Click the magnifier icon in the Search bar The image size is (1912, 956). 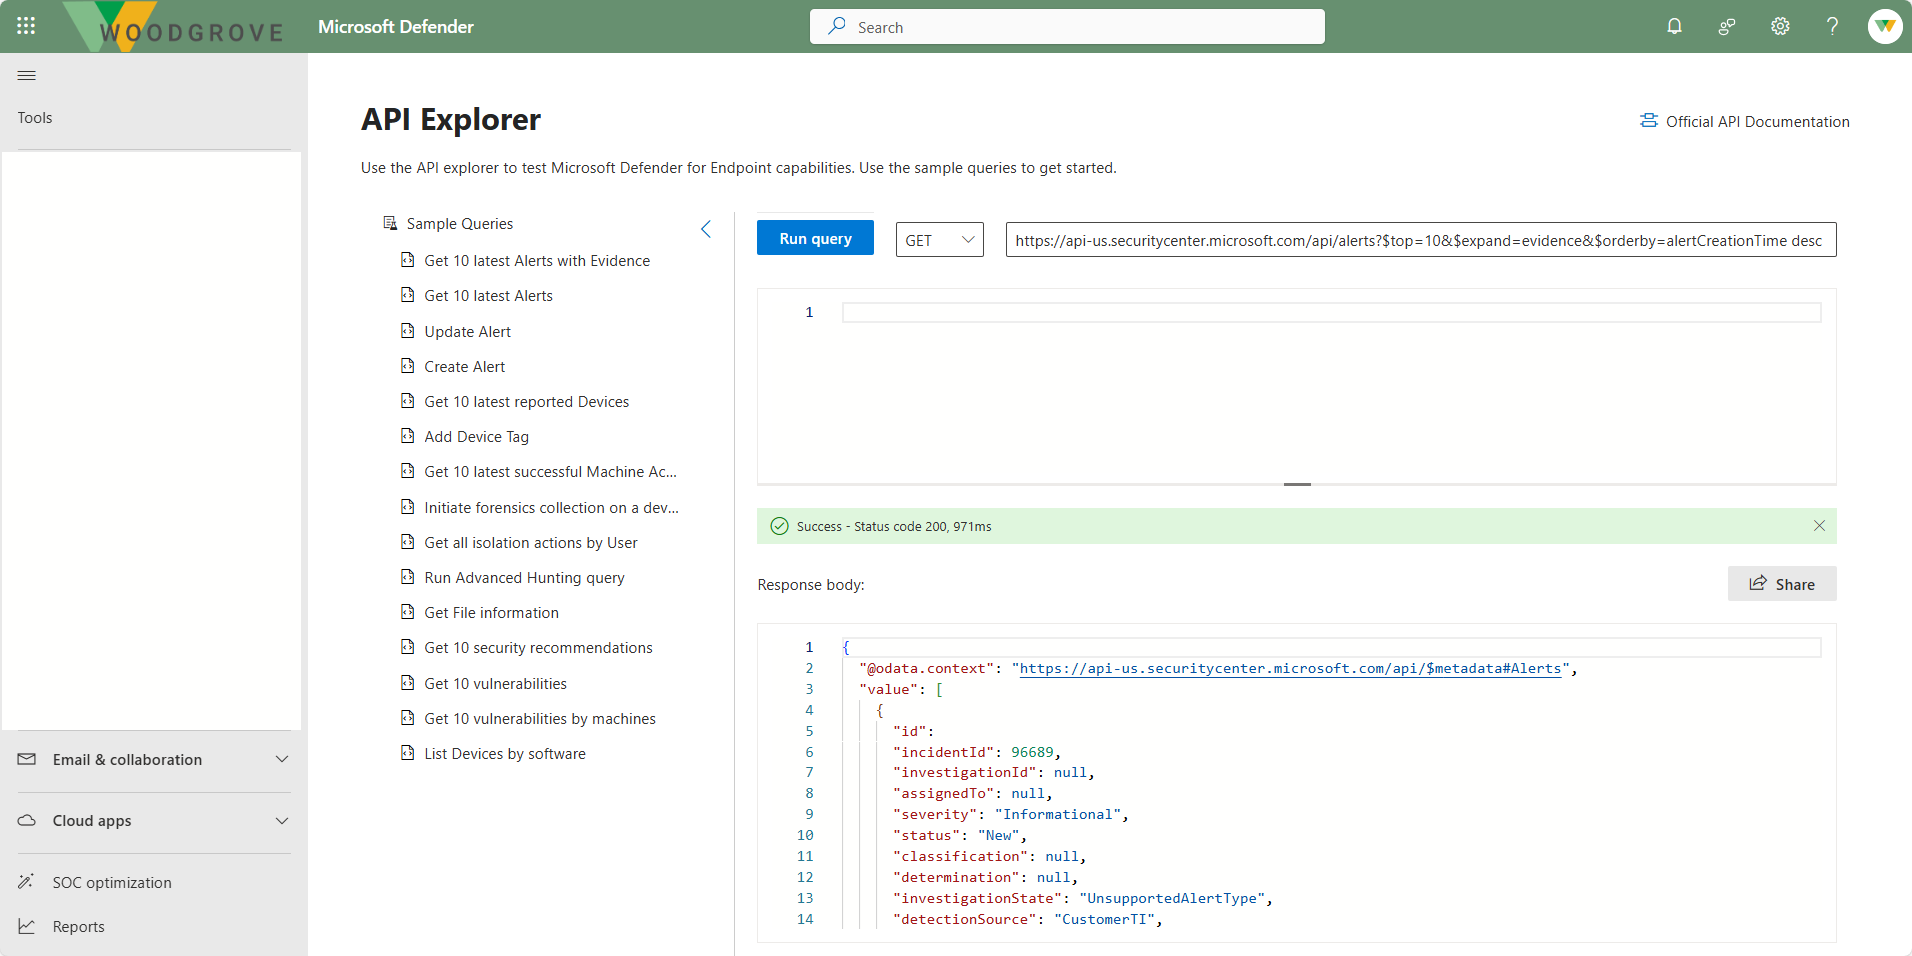pos(838,26)
